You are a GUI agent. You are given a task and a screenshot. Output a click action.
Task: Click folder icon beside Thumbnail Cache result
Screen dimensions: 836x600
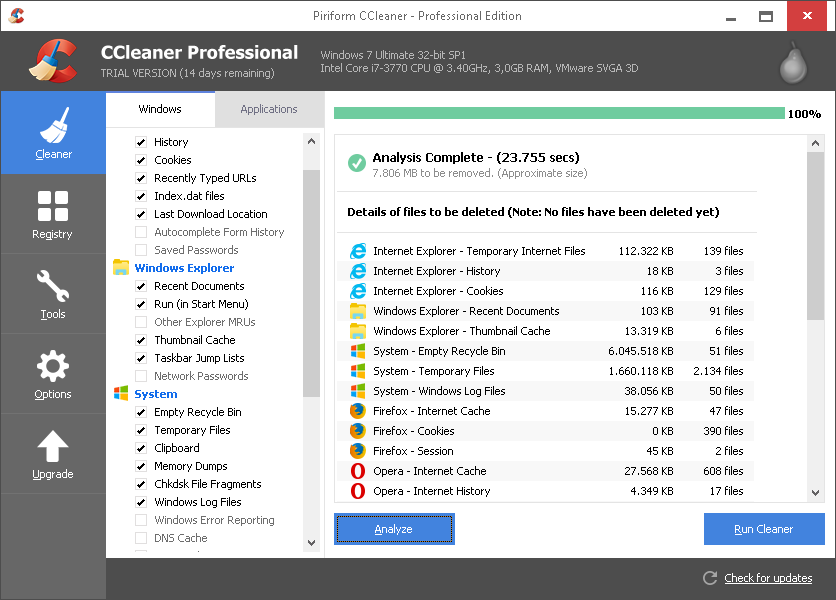(358, 331)
